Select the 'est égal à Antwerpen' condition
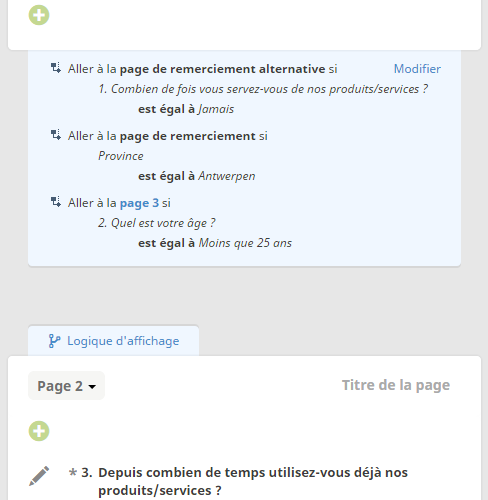The width and height of the screenshot is (488, 500). tap(197, 176)
